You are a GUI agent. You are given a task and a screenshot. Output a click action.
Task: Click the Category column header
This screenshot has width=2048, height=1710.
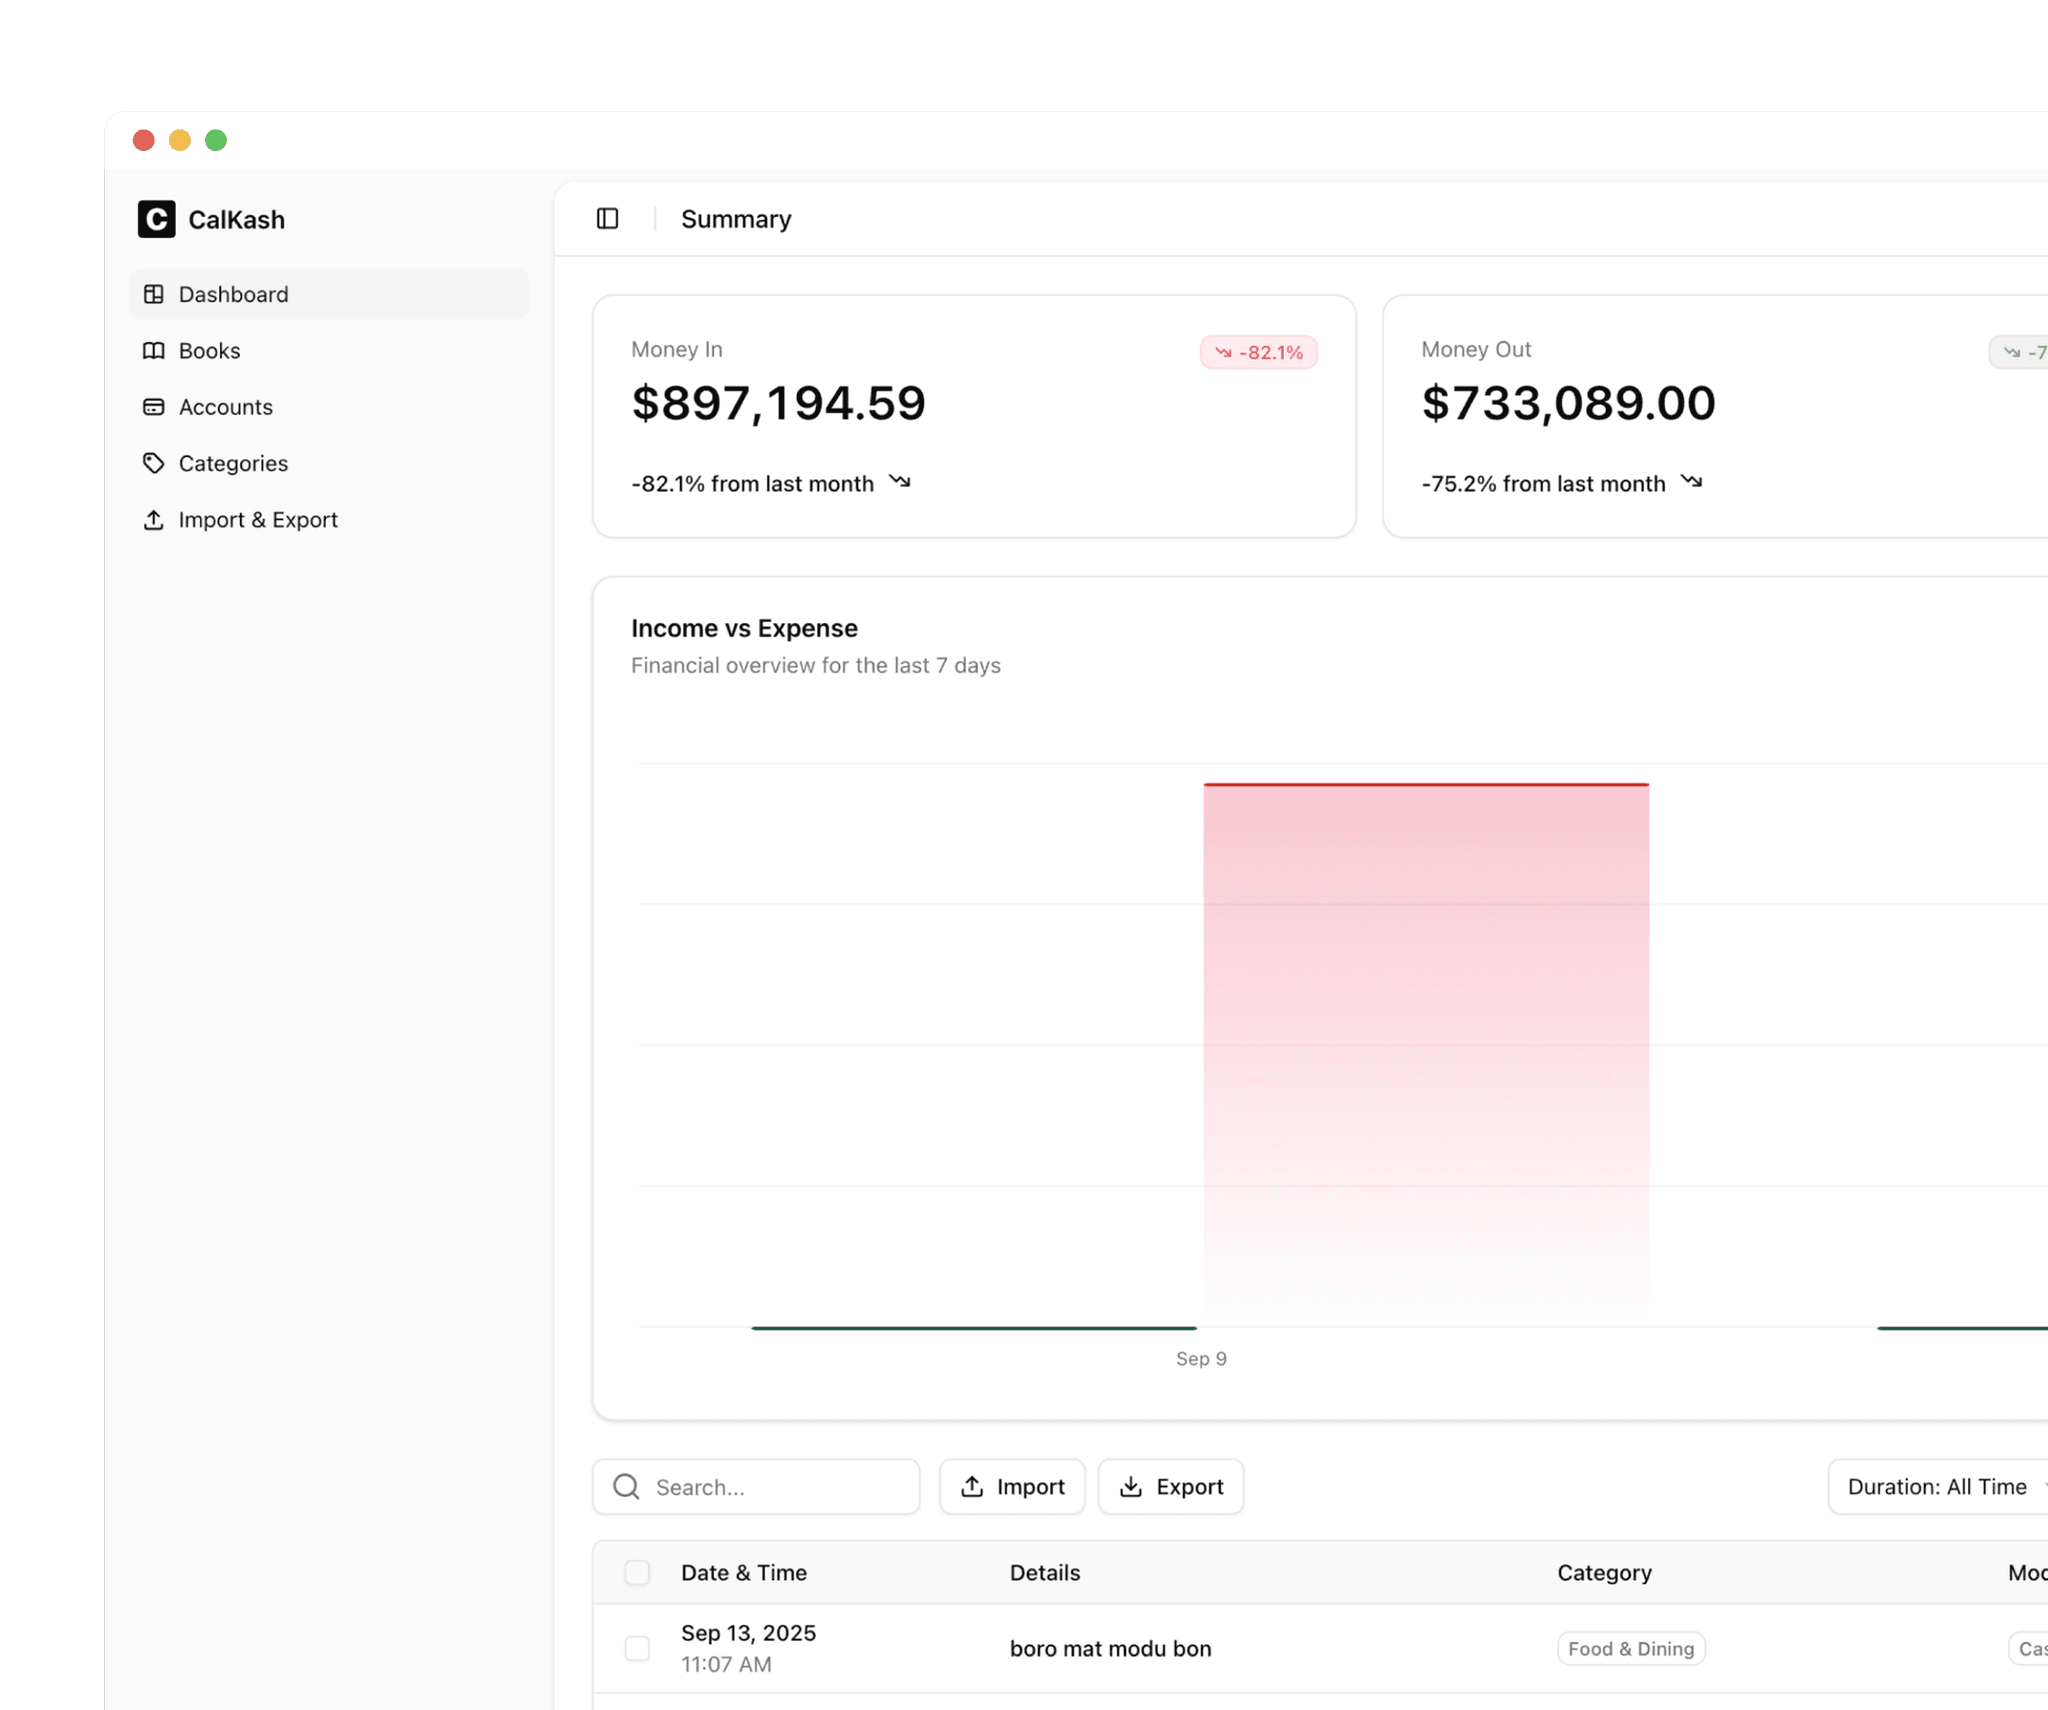(x=1604, y=1572)
